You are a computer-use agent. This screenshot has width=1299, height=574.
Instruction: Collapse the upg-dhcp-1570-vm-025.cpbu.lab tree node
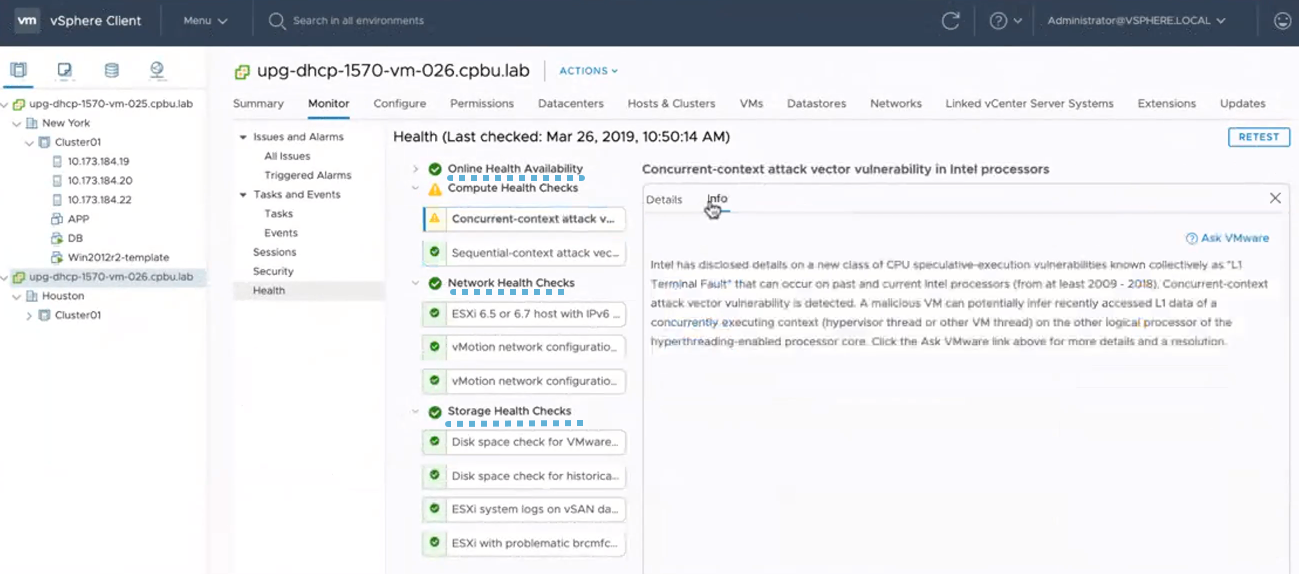(x=5, y=104)
